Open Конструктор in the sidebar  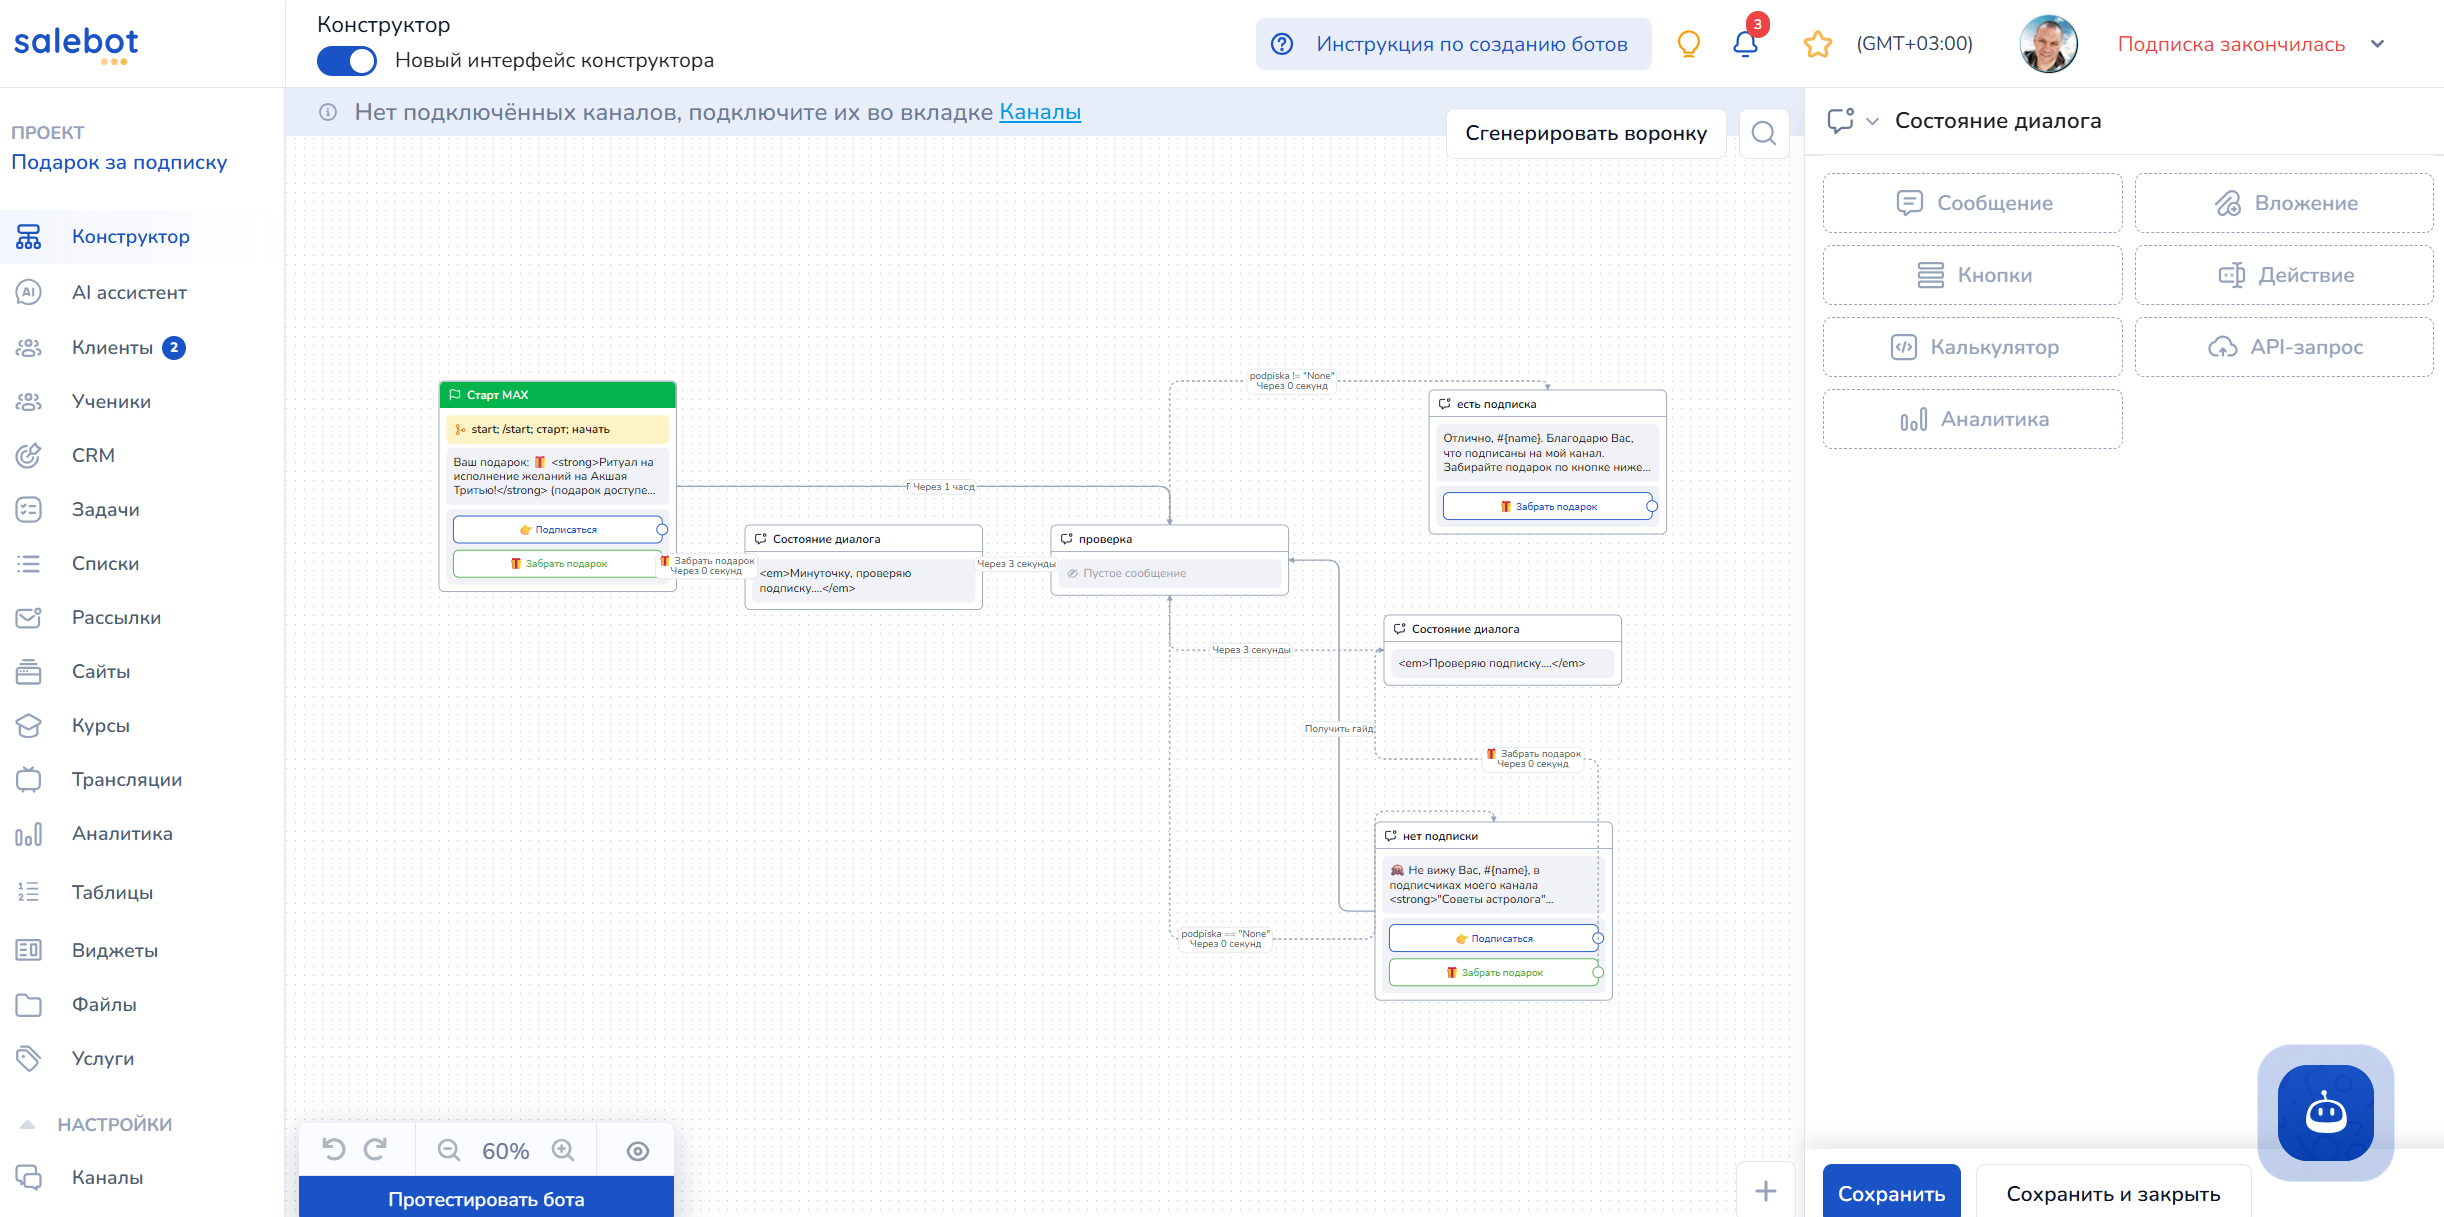(131, 237)
